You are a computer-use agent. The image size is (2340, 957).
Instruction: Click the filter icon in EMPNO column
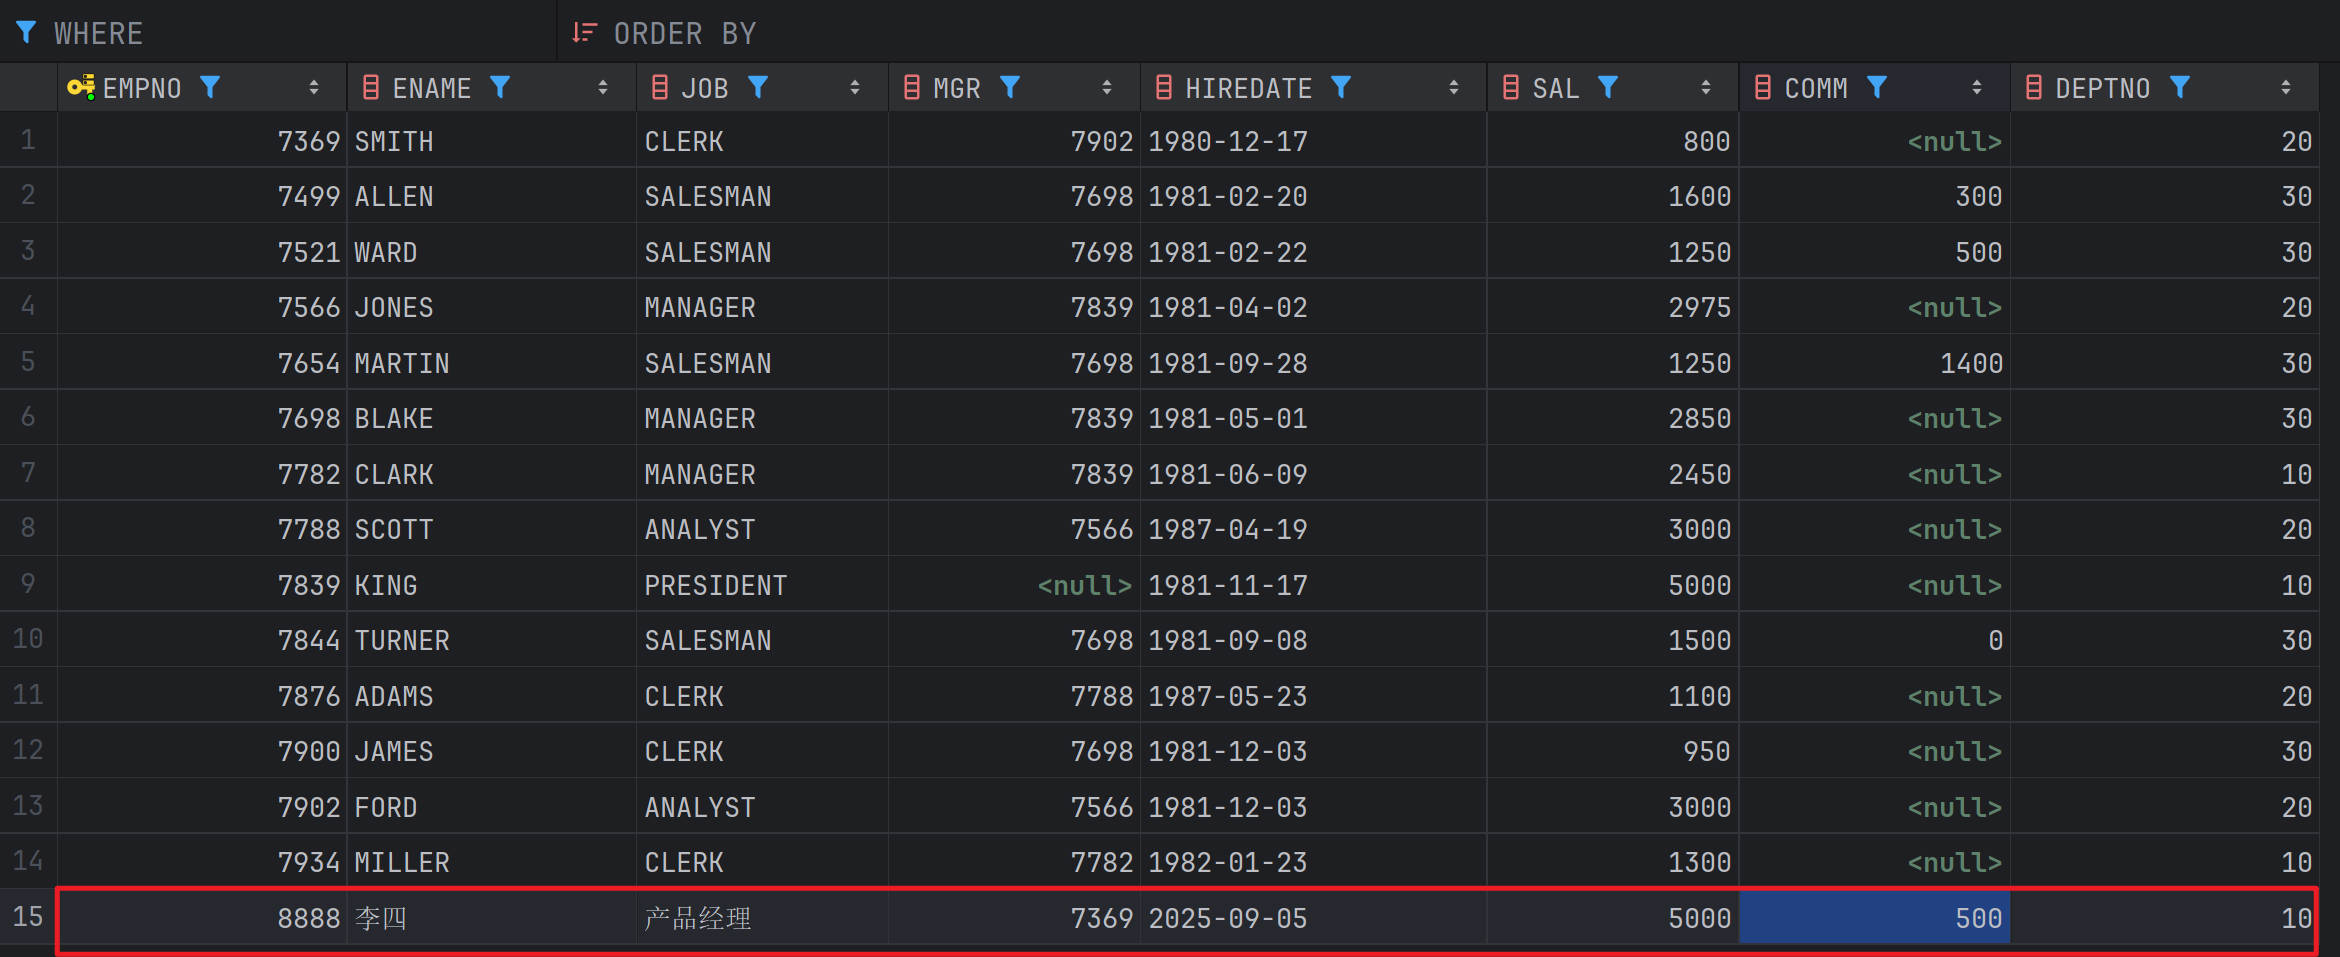pyautogui.click(x=210, y=88)
